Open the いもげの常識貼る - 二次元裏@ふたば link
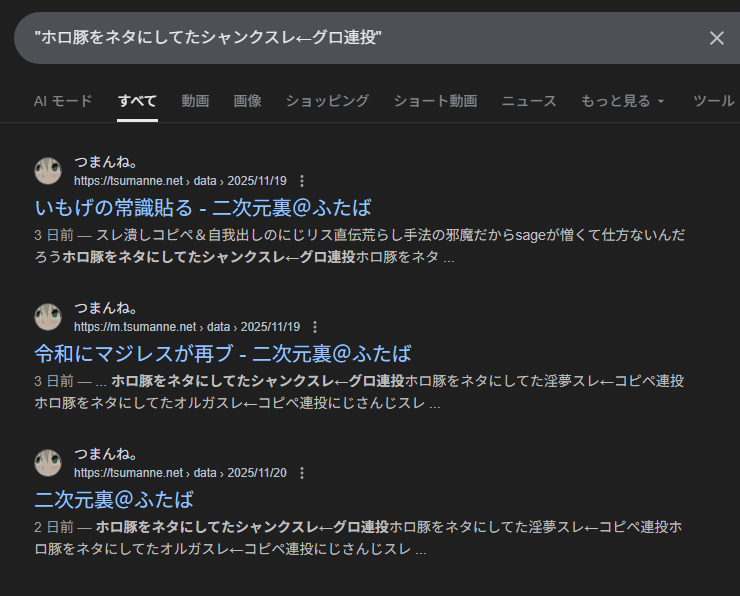Screen dimensions: 740x596 click(x=203, y=208)
